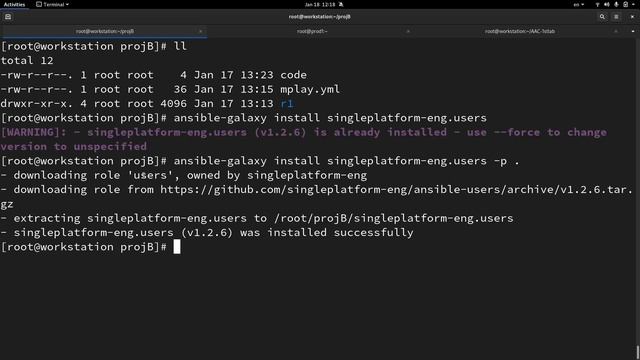
Task: Click the 'drwxr-xr-x.' permissions text
Action: [36, 104]
